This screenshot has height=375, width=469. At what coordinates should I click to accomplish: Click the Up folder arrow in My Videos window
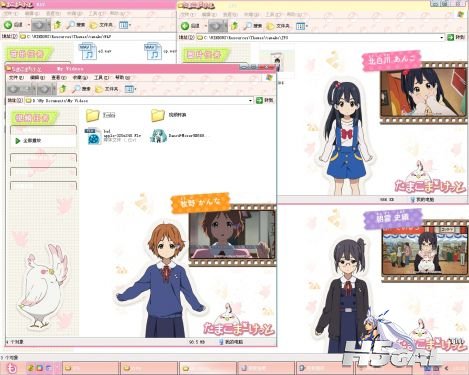pyautogui.click(x=63, y=89)
